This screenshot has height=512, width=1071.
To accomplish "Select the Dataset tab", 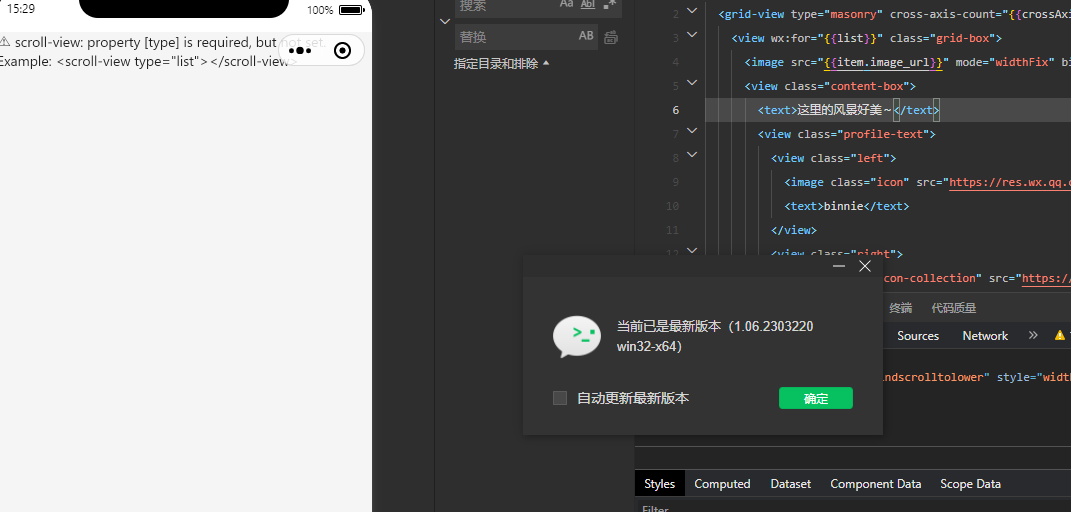I will click(x=790, y=483).
